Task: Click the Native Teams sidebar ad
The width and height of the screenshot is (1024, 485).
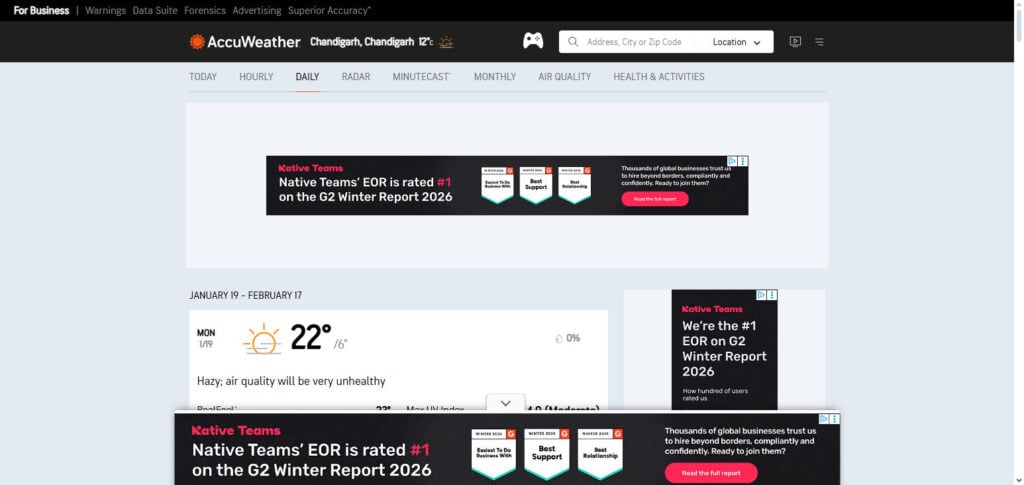Action: click(725, 350)
